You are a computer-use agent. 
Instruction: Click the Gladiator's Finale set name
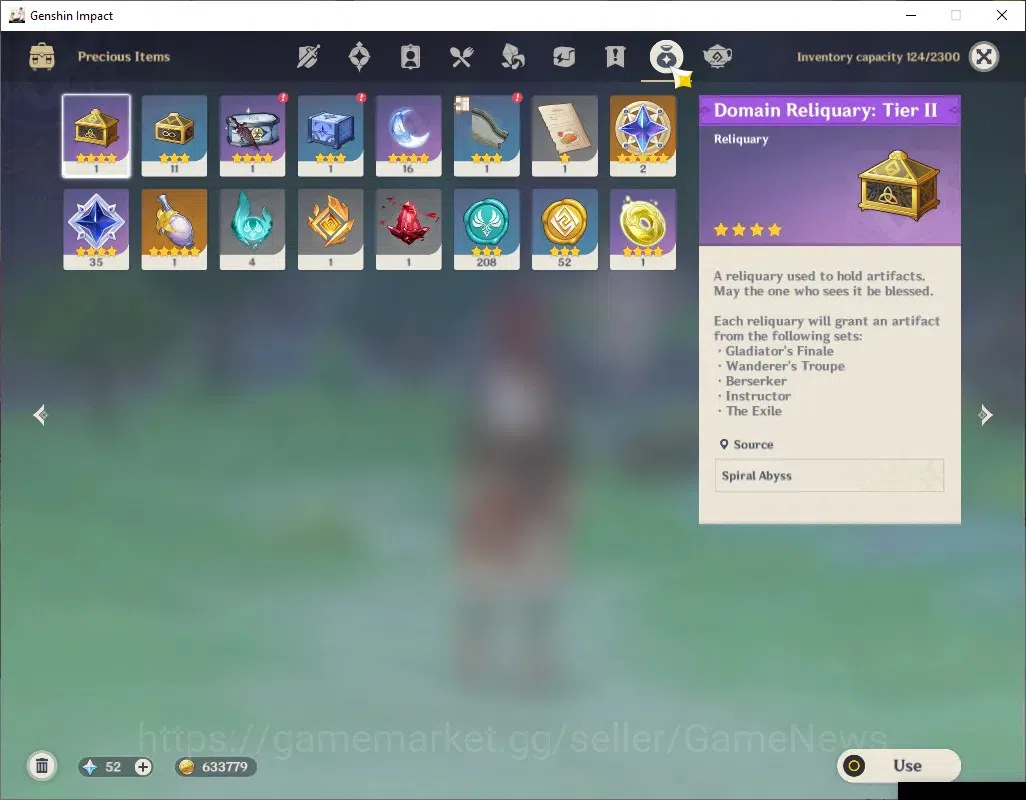779,351
